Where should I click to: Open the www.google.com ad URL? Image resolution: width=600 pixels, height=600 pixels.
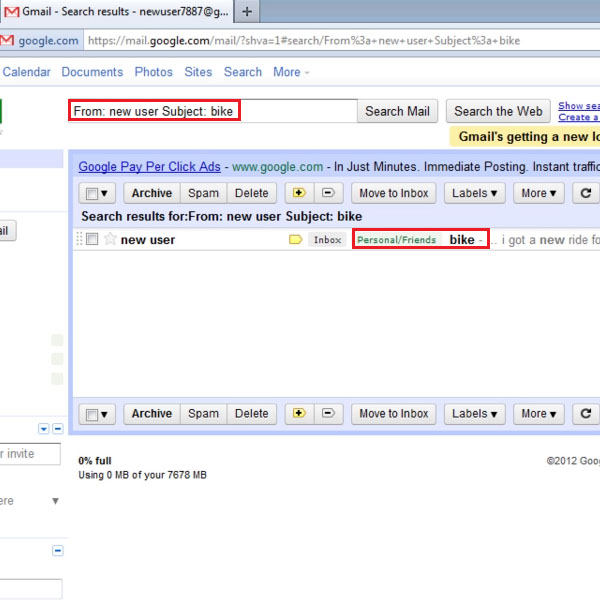(277, 167)
